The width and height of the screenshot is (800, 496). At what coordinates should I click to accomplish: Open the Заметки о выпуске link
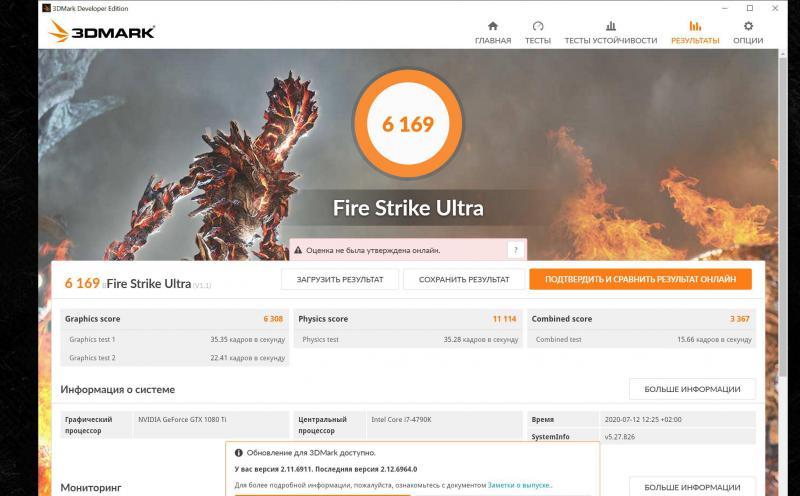coord(519,485)
